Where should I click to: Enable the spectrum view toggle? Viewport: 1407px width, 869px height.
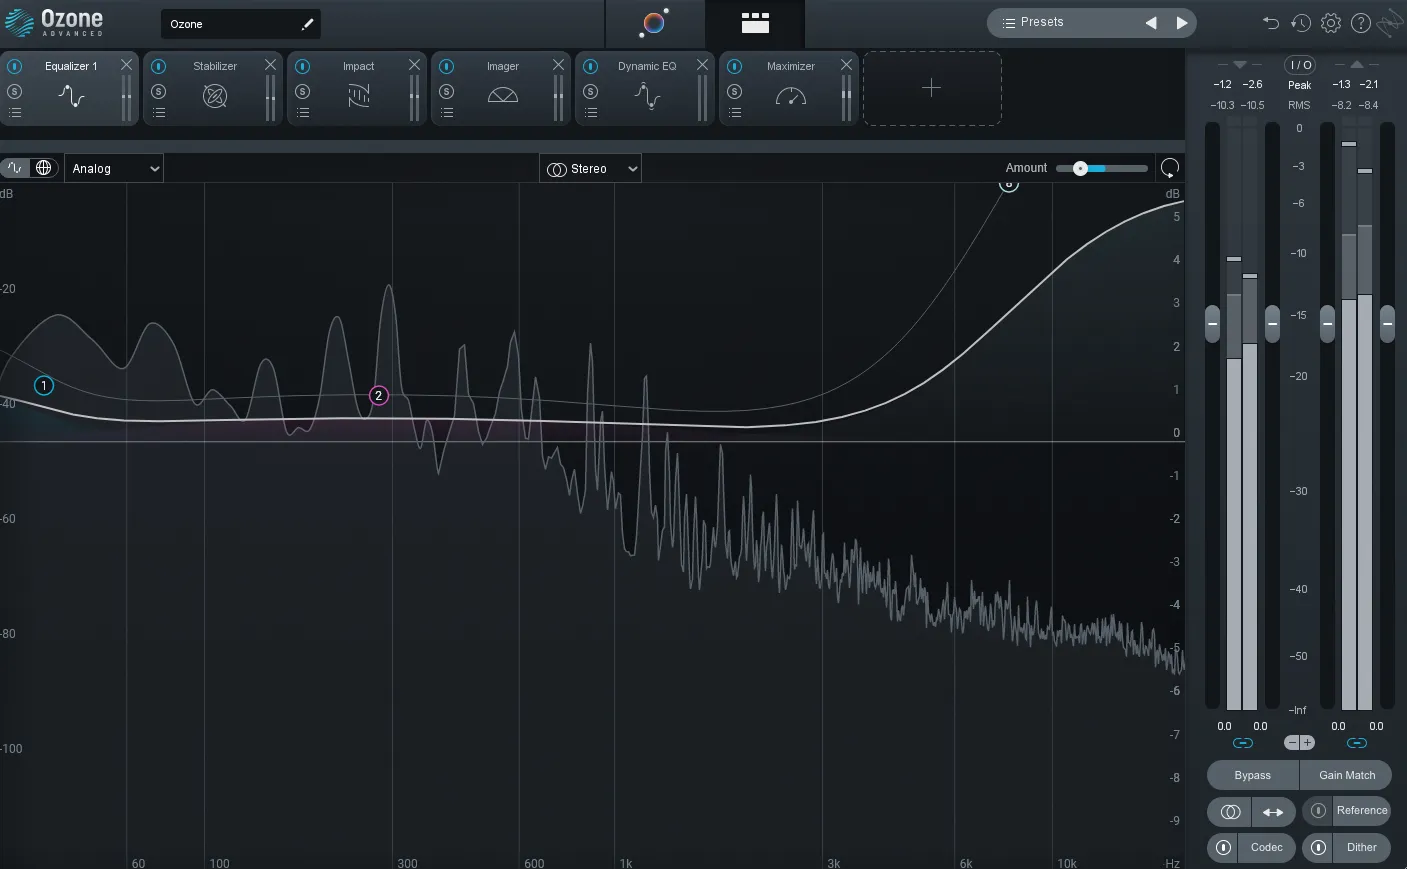15,167
